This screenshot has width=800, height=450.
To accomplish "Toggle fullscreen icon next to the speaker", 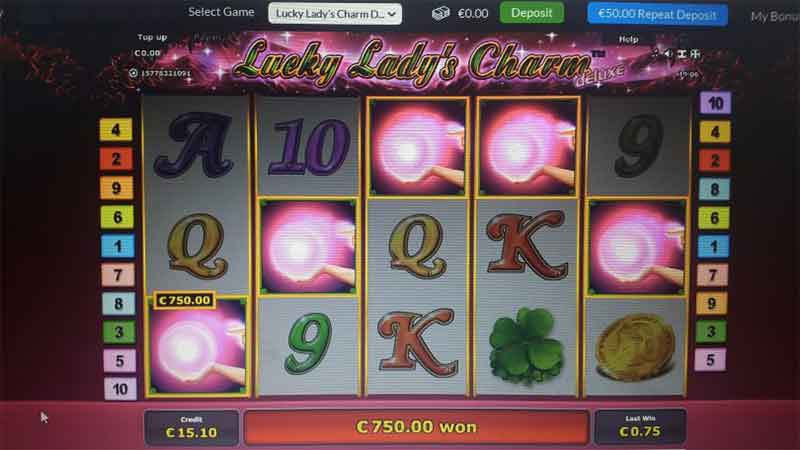I will tap(682, 54).
